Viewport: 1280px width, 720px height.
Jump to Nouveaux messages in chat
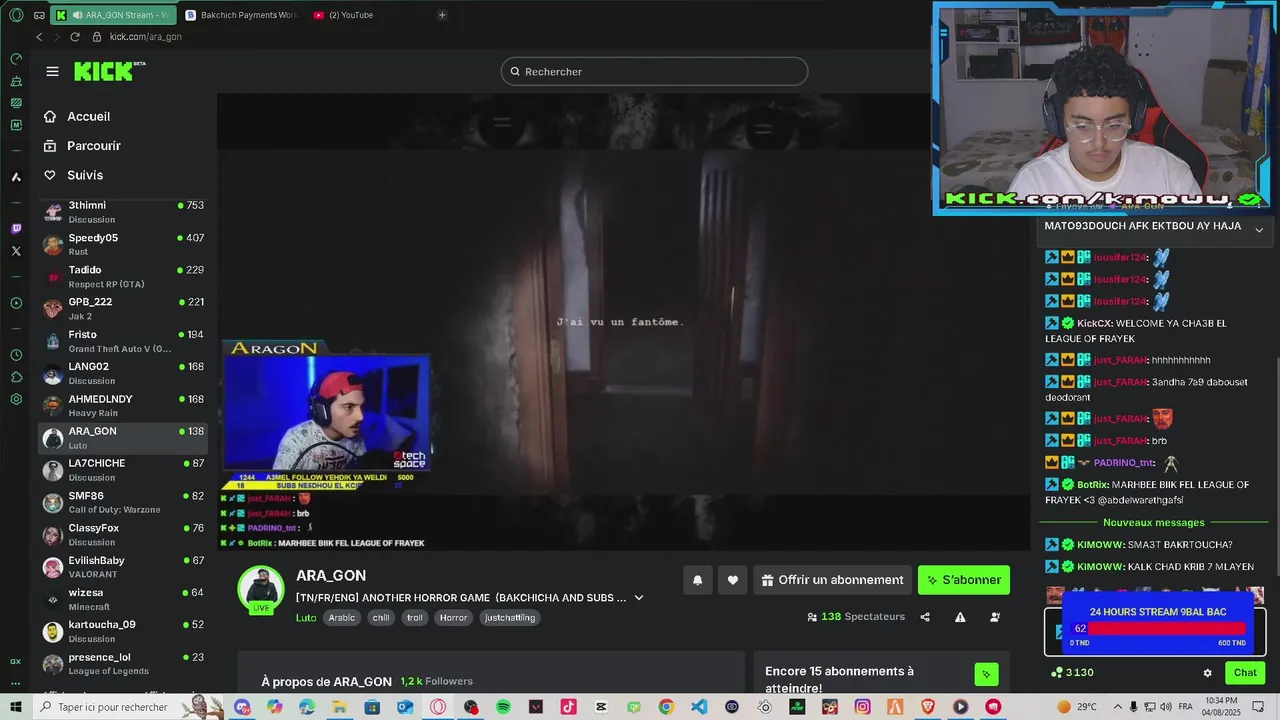click(x=1154, y=523)
